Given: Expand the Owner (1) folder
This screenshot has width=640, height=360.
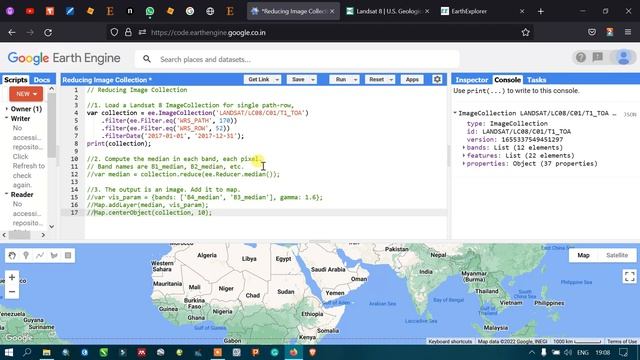Looking at the screenshot, I should 7,109.
